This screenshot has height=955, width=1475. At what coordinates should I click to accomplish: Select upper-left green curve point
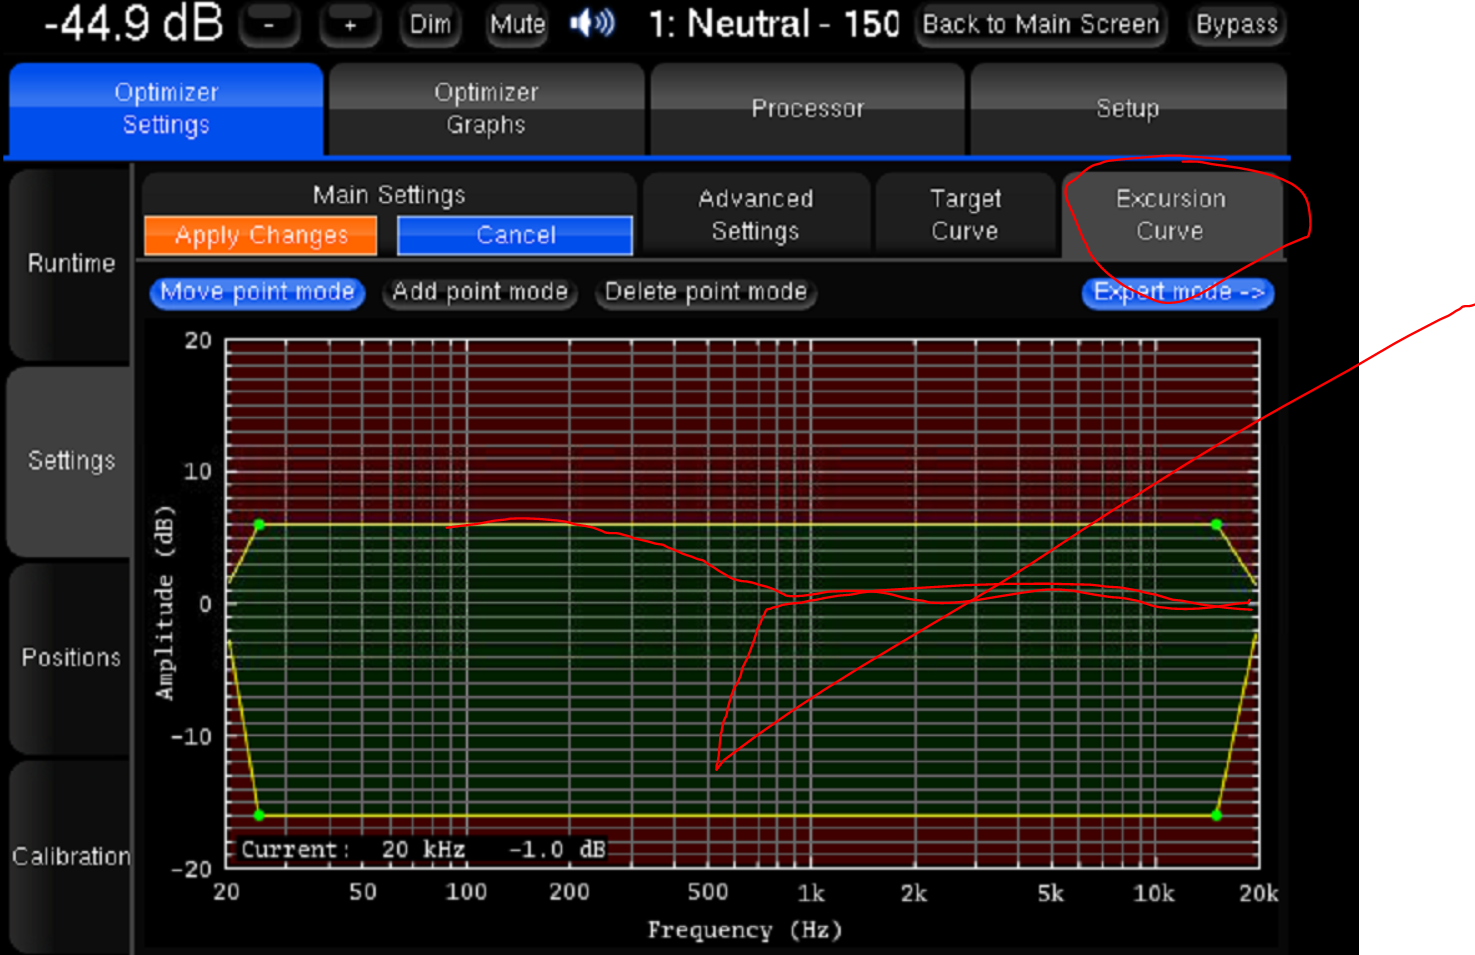[x=259, y=524]
